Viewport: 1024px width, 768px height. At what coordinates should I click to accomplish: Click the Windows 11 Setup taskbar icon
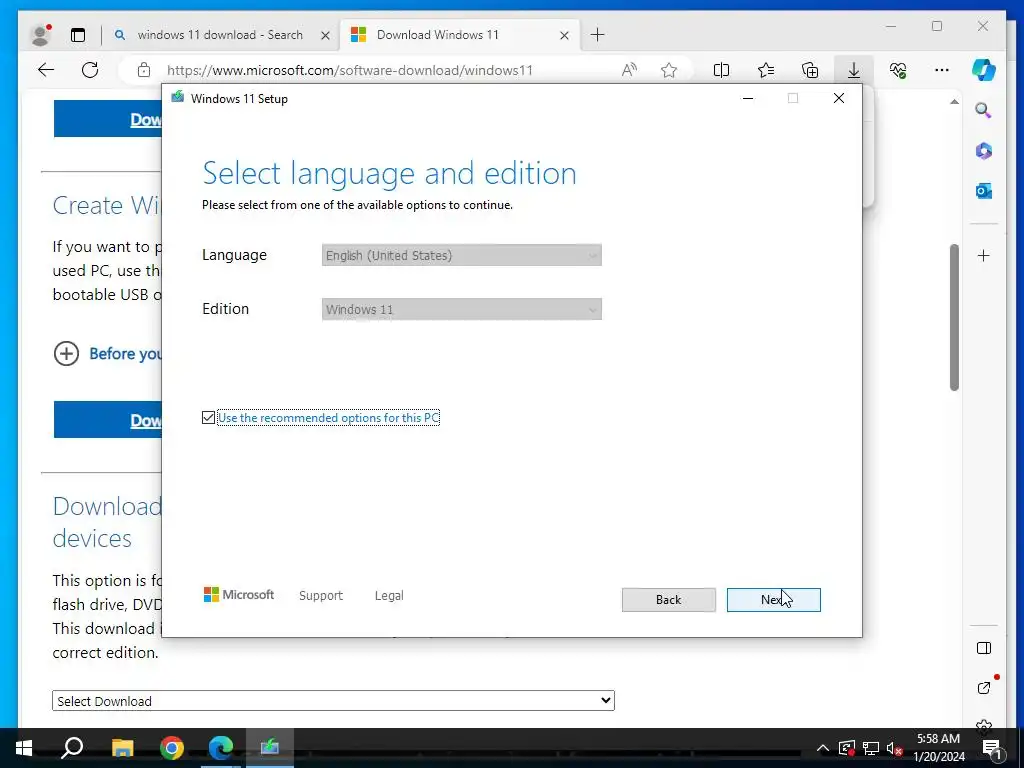tap(270, 748)
